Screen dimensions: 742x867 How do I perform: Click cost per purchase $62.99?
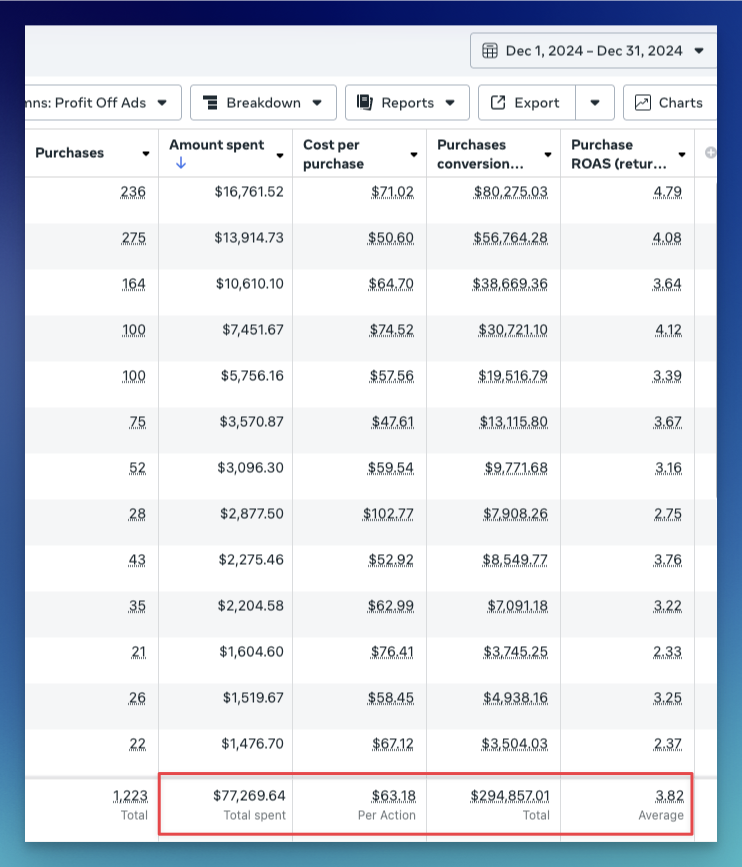(x=391, y=605)
